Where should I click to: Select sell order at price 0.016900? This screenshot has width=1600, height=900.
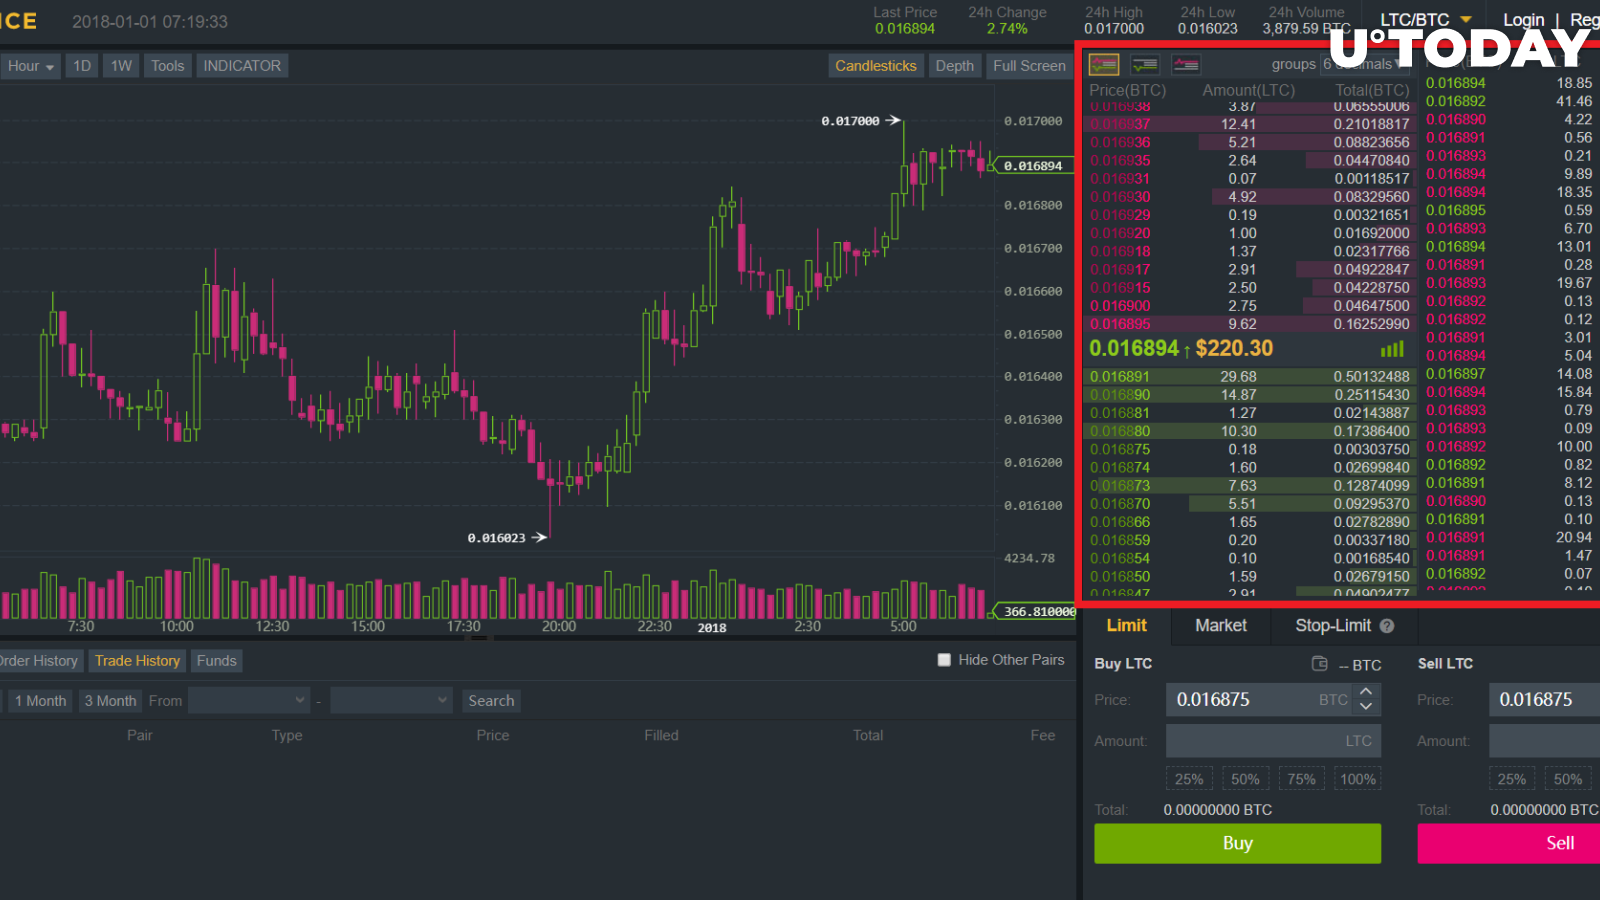1249,306
